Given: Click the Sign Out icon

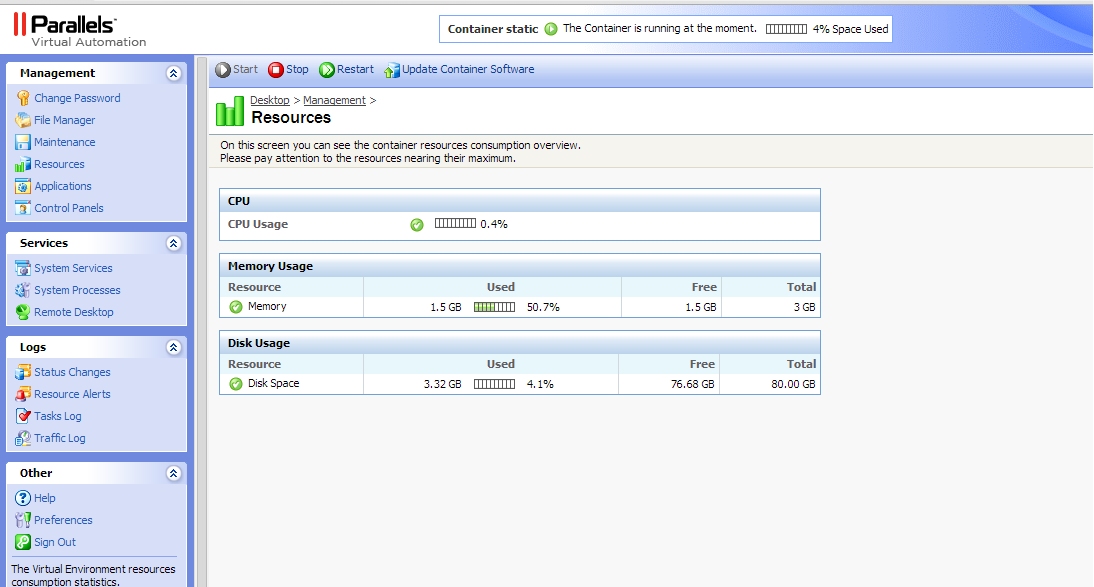Looking at the screenshot, I should point(23,542).
